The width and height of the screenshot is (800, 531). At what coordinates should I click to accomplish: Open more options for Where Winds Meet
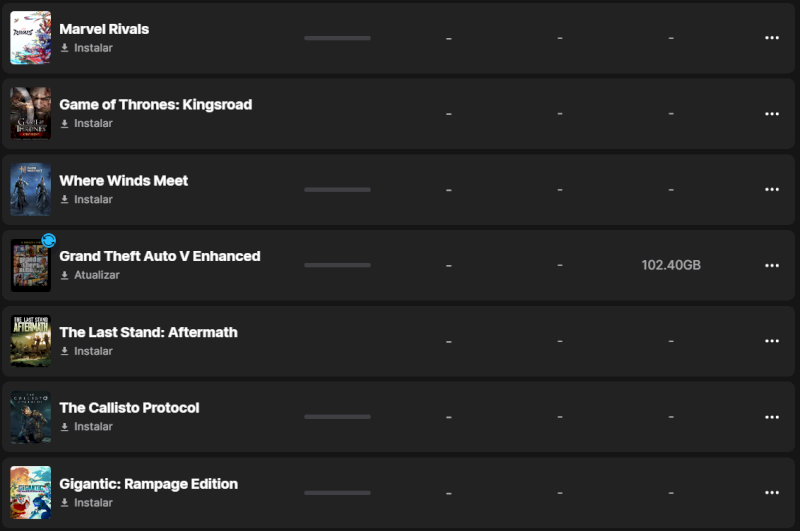click(771, 190)
